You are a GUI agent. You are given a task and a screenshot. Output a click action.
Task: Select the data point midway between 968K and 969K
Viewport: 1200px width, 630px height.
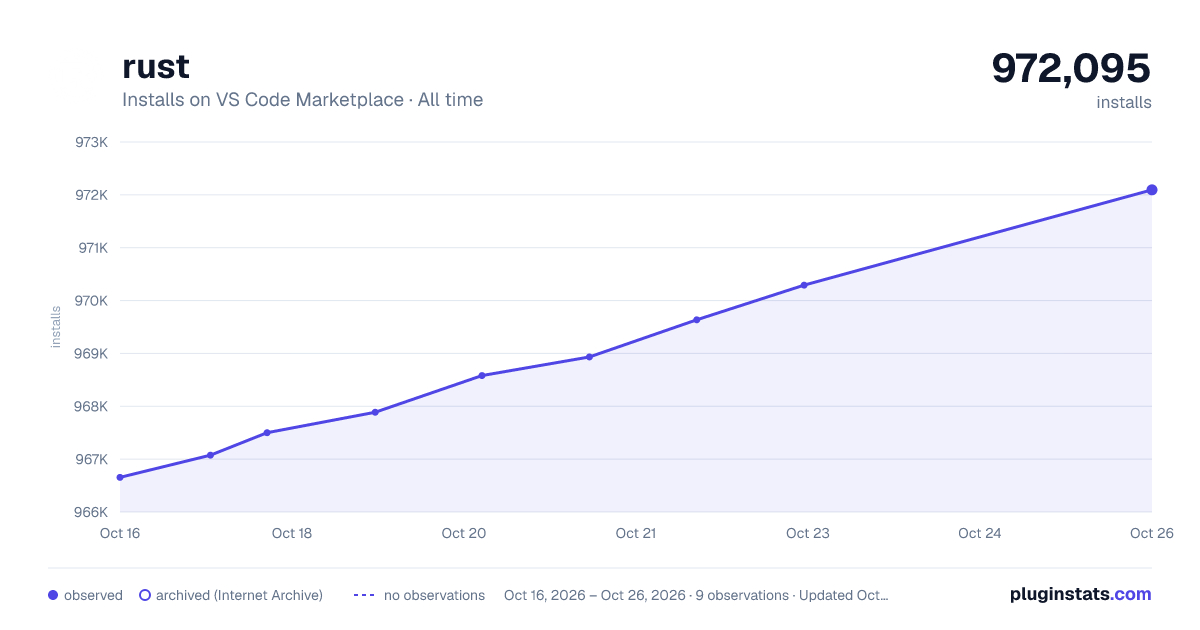(x=482, y=375)
